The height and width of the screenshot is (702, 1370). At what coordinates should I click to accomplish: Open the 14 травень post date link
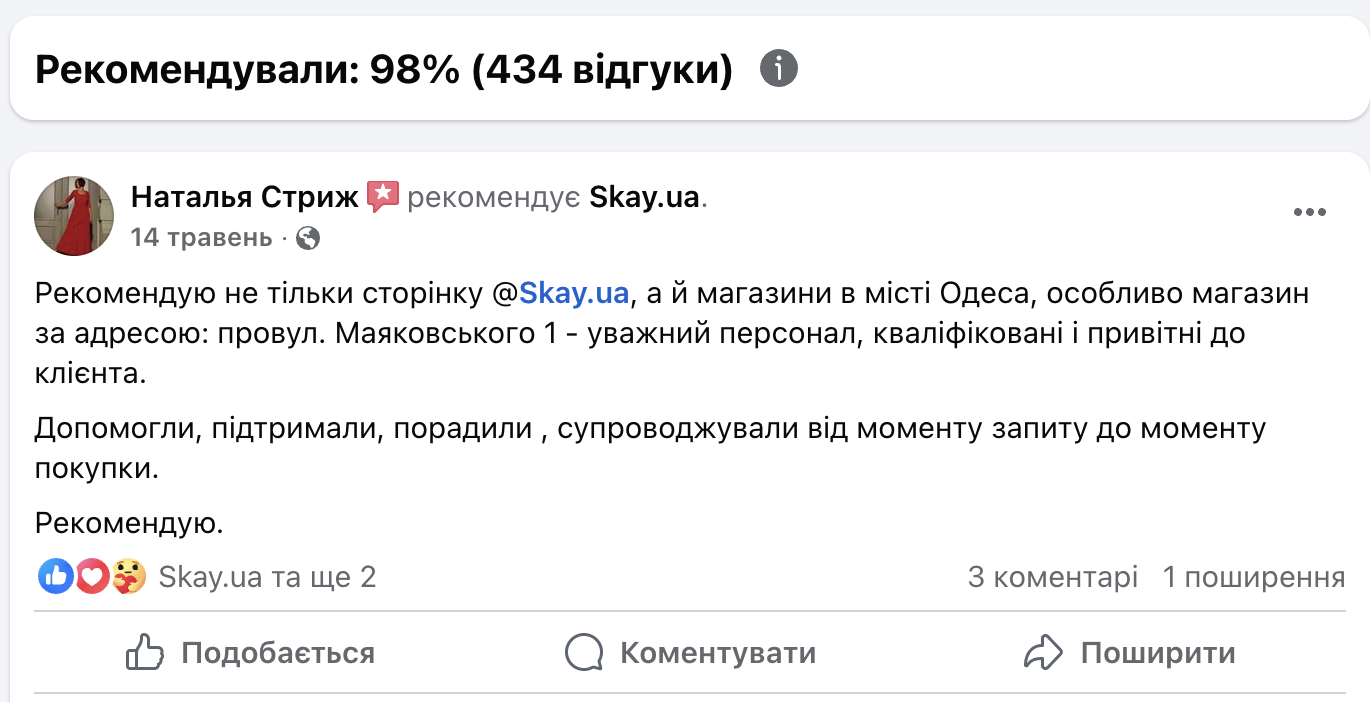coord(201,238)
